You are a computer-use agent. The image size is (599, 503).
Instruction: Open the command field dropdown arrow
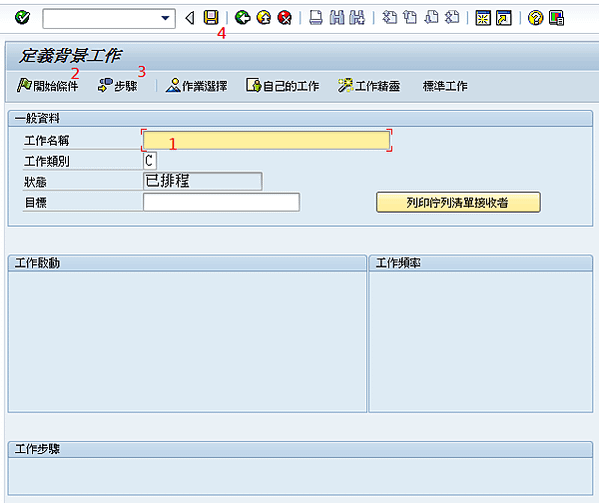pyautogui.click(x=165, y=18)
